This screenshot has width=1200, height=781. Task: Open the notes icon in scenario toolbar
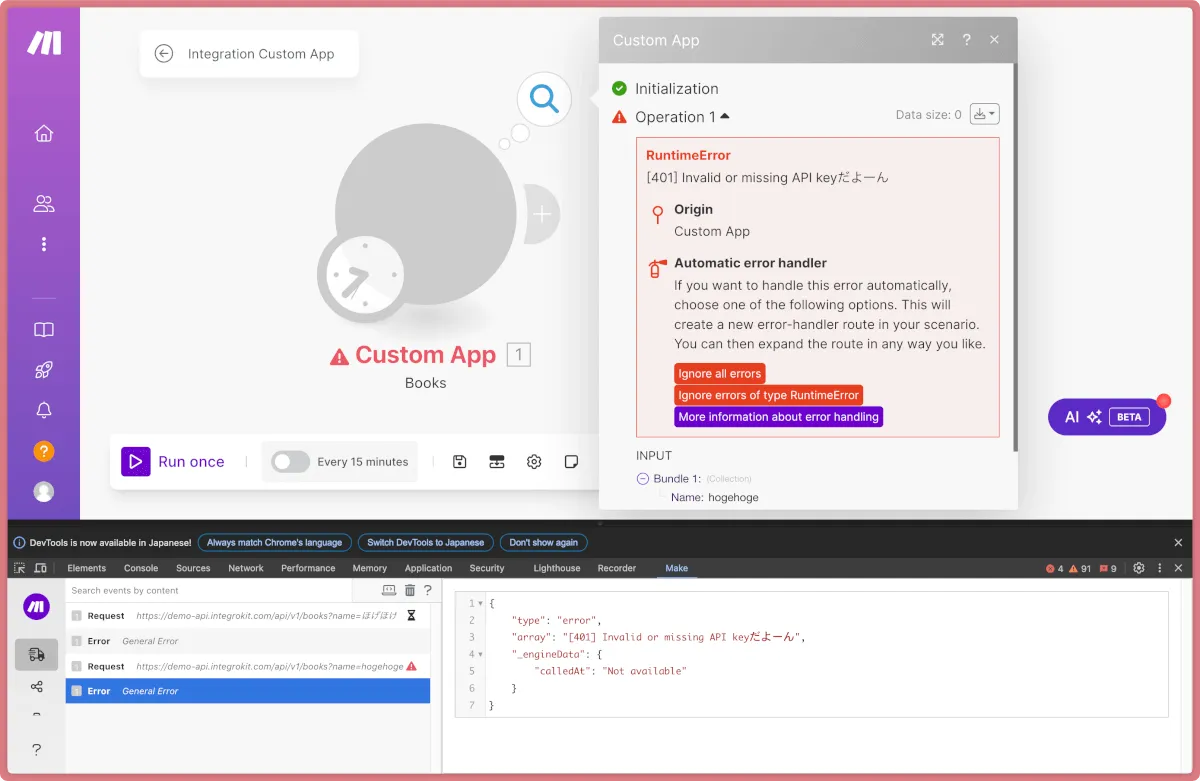[x=571, y=462]
